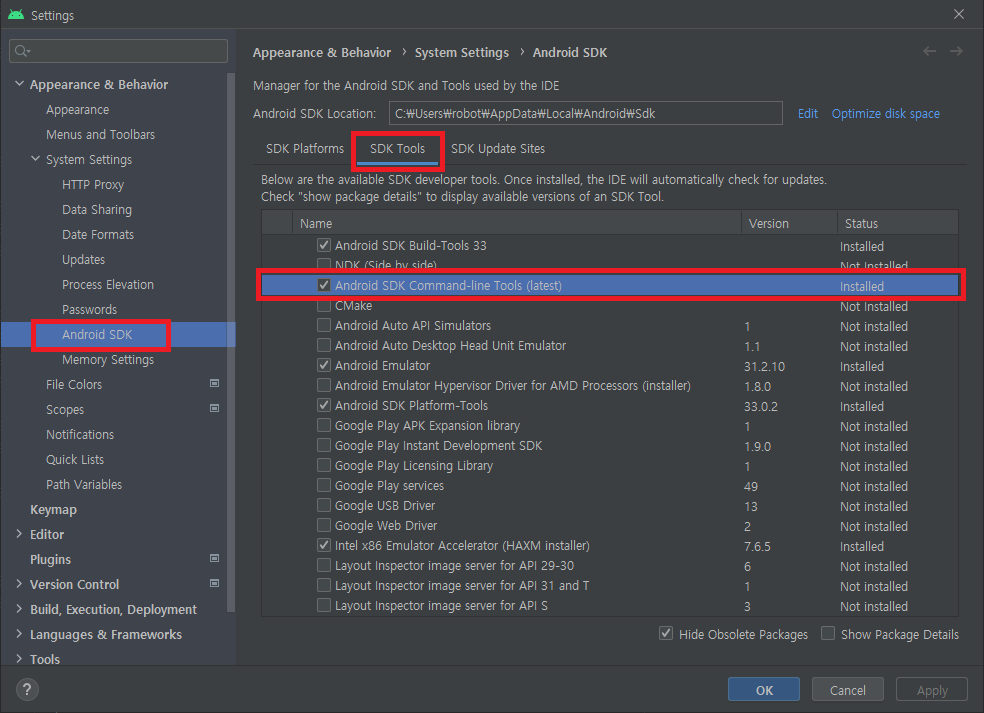The width and height of the screenshot is (984, 713).
Task: Click the Android logo in title bar
Action: click(x=16, y=14)
